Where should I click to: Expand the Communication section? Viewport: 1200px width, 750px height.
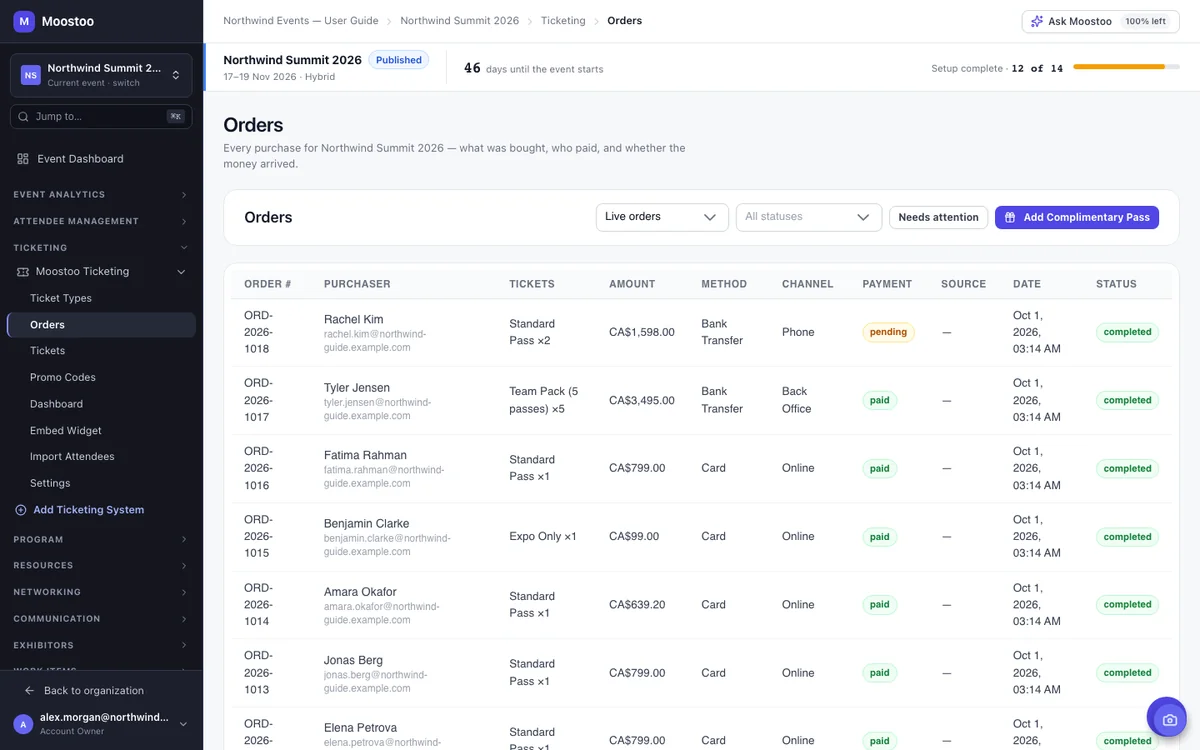(x=101, y=619)
